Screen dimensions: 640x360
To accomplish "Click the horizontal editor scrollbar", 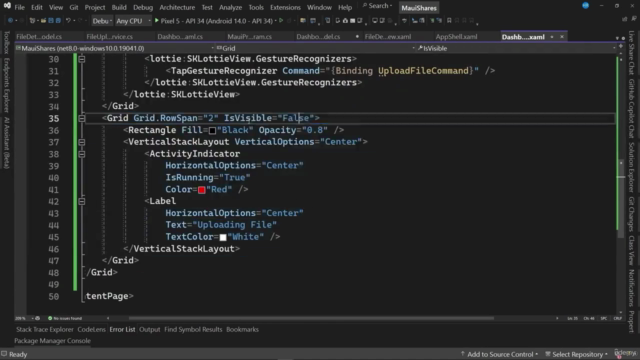I will coord(311,318).
